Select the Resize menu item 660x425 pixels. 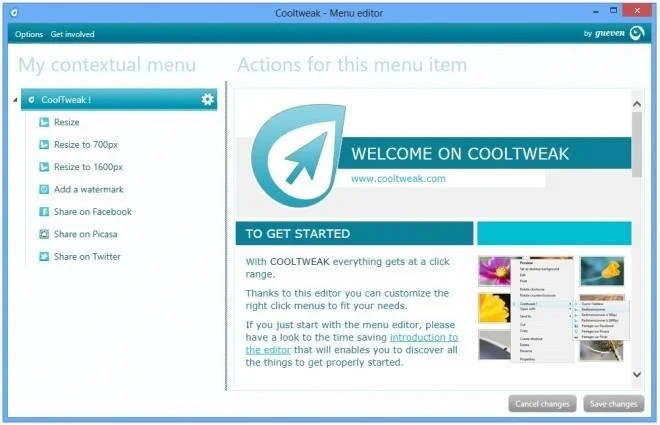(x=67, y=122)
